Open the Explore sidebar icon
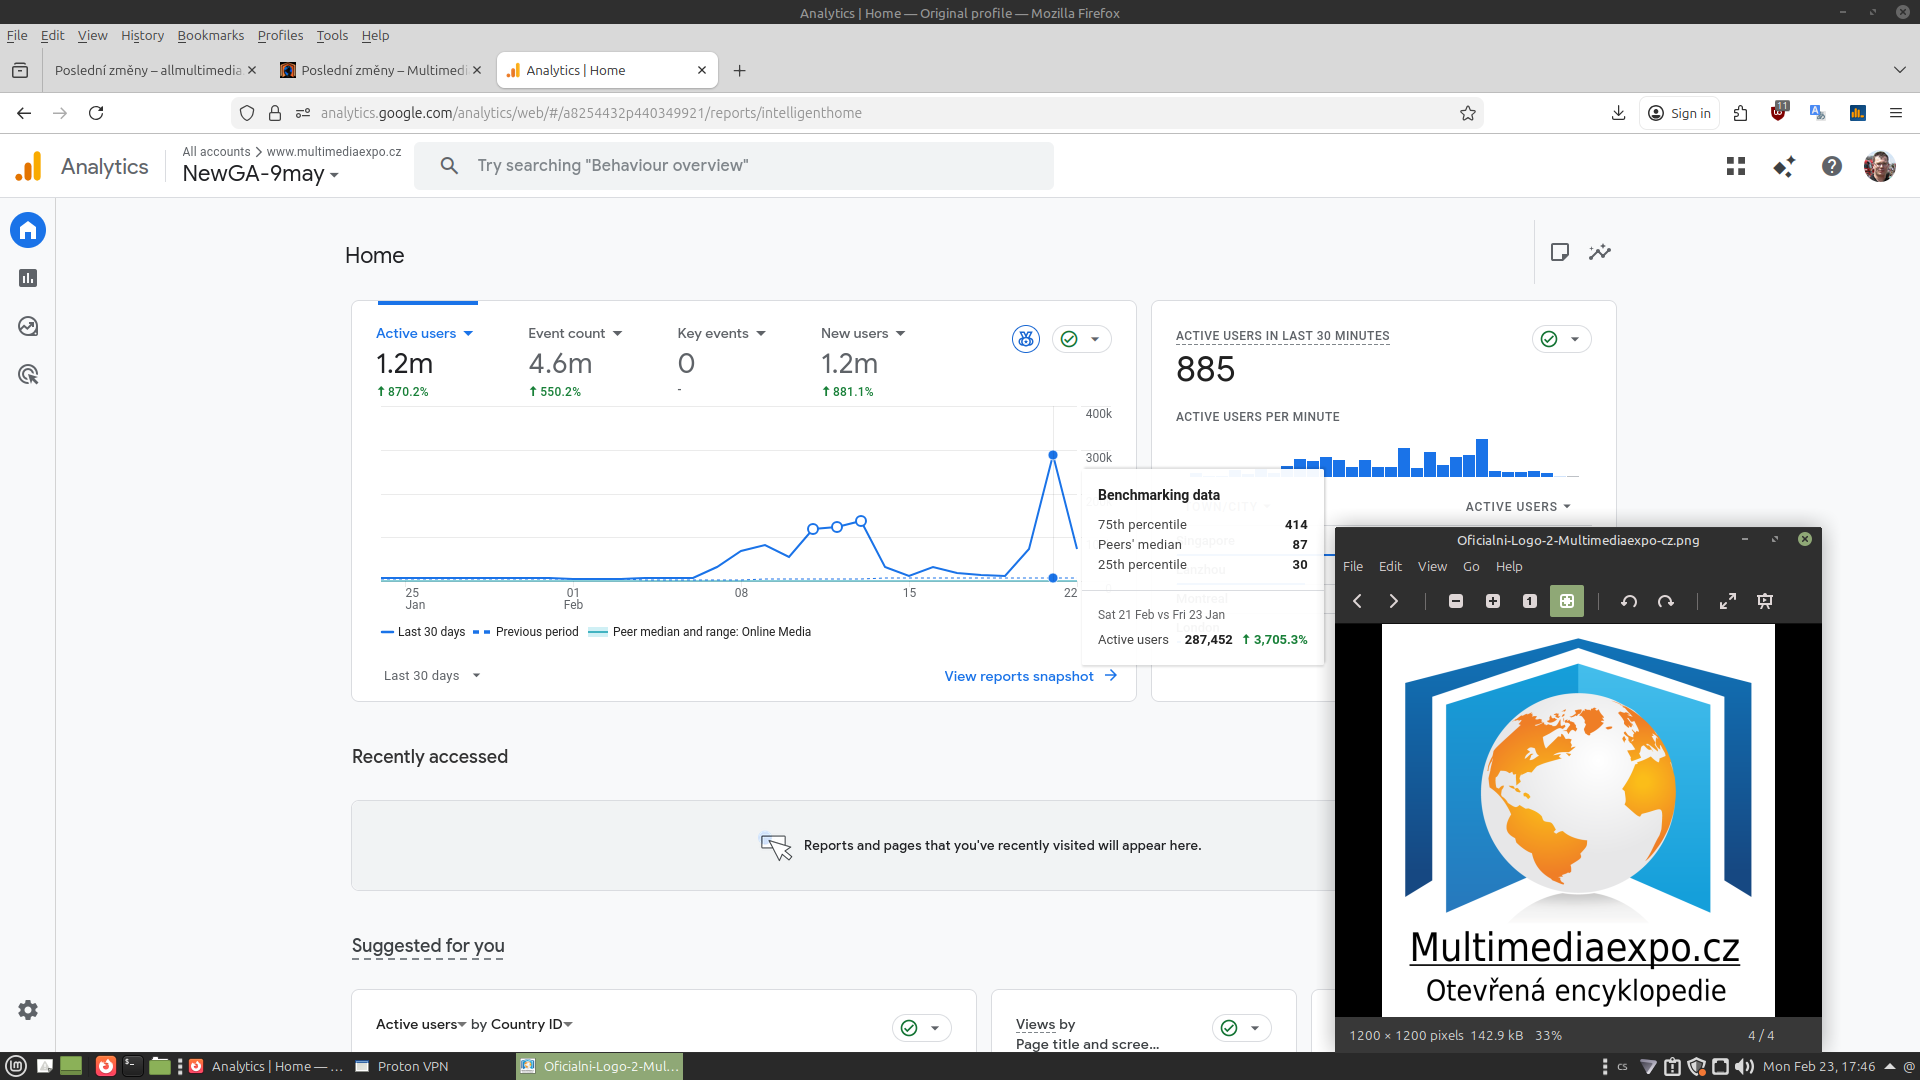This screenshot has height=1080, width=1920. click(28, 326)
